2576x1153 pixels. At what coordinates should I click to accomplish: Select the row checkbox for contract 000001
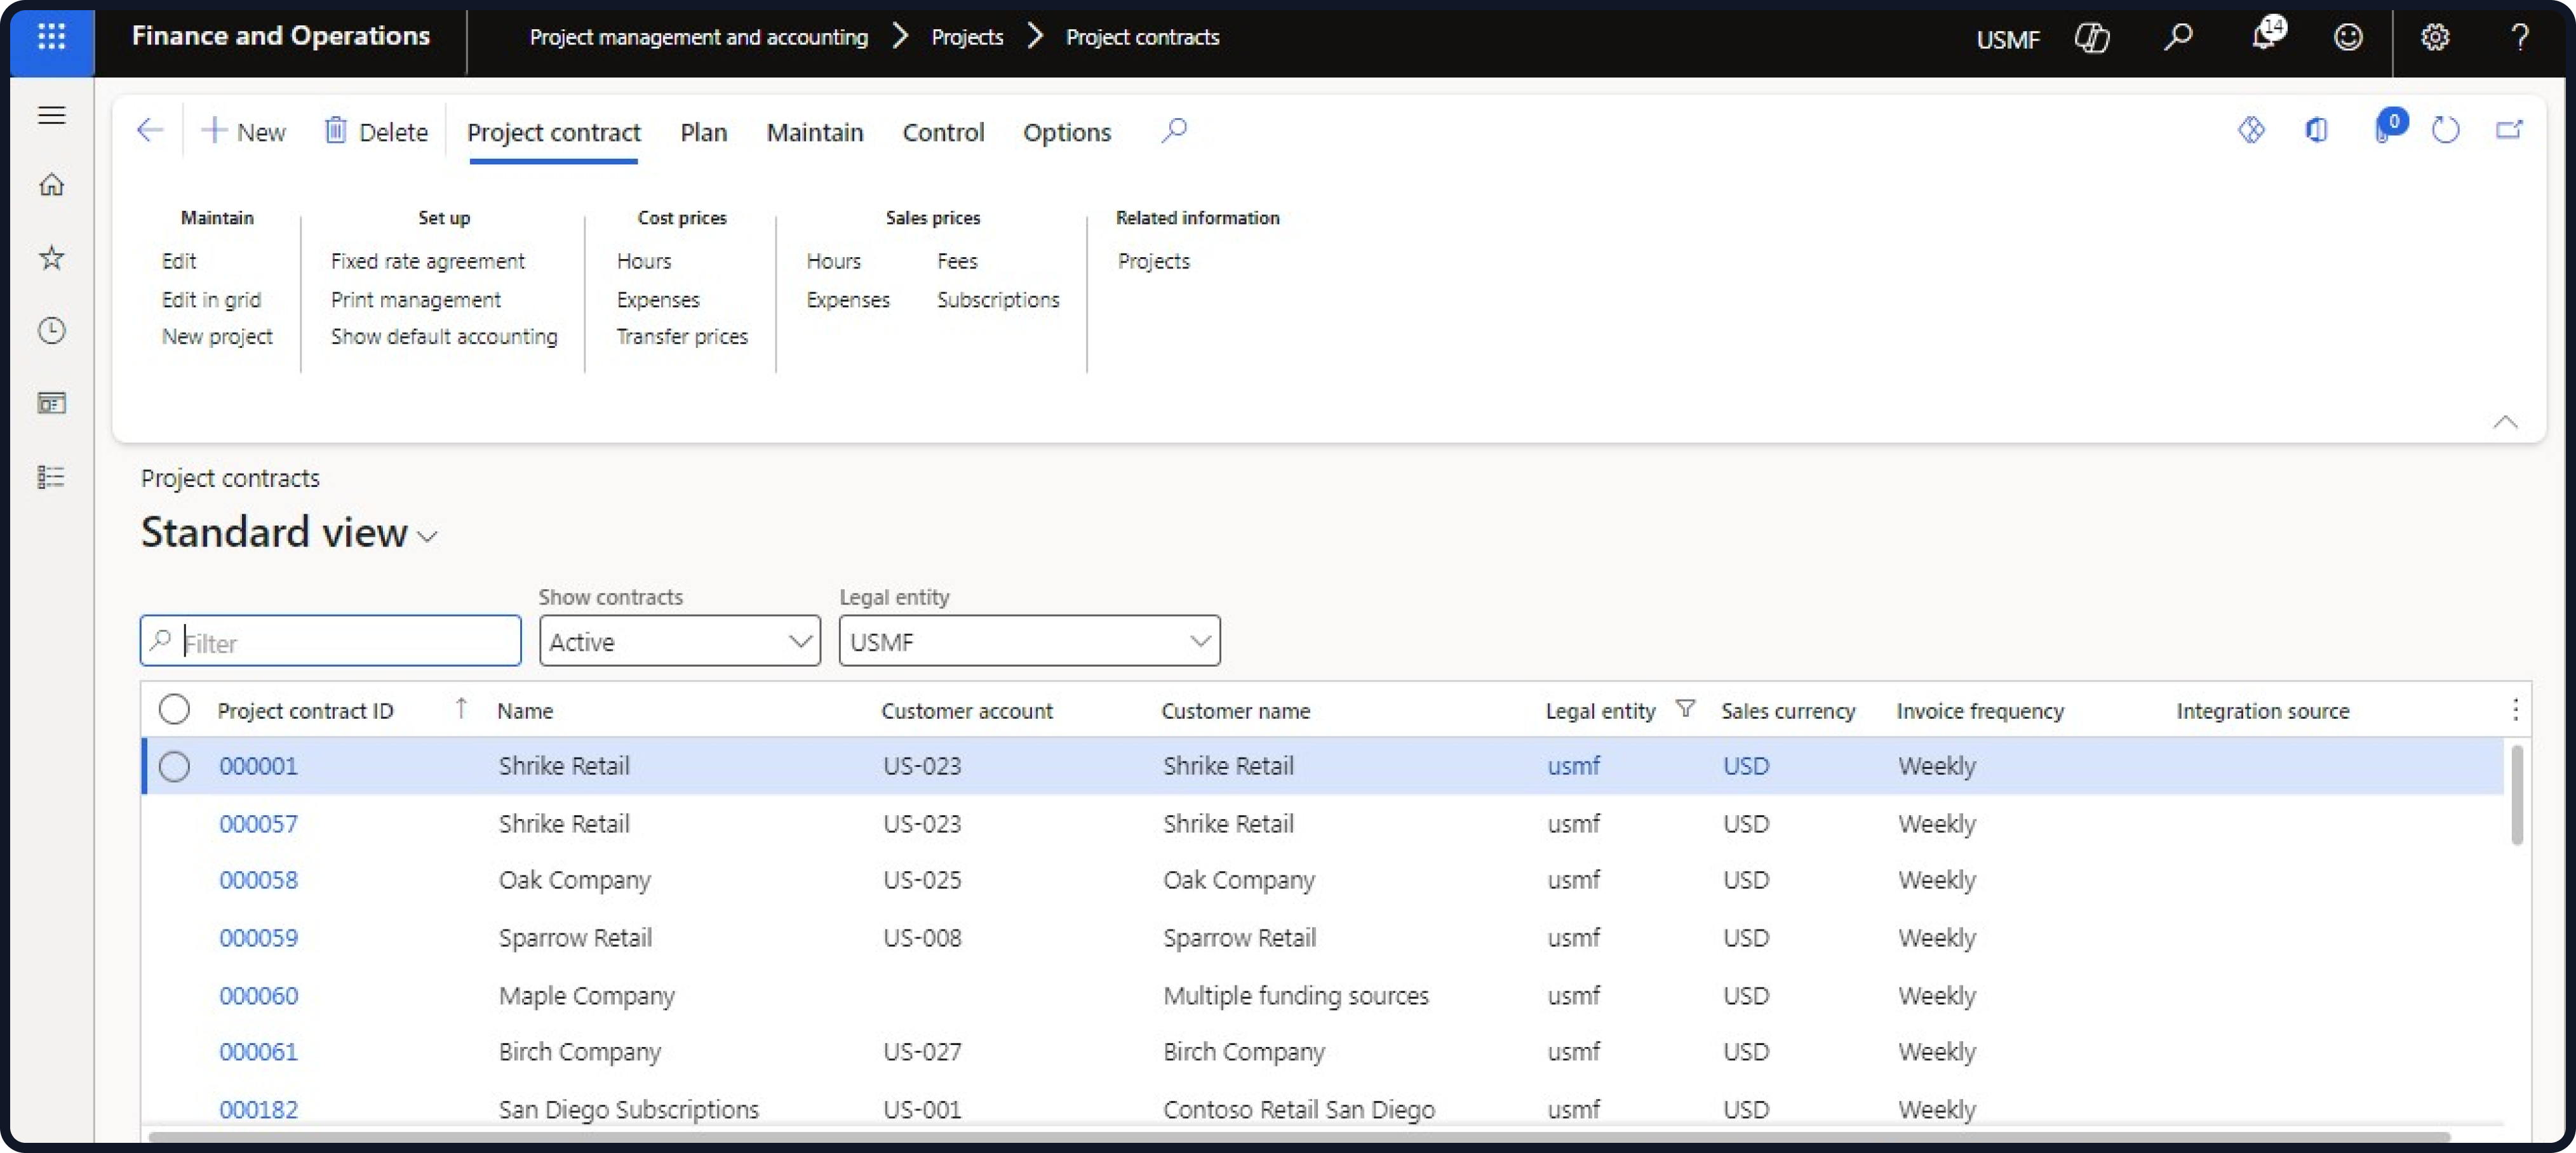174,766
